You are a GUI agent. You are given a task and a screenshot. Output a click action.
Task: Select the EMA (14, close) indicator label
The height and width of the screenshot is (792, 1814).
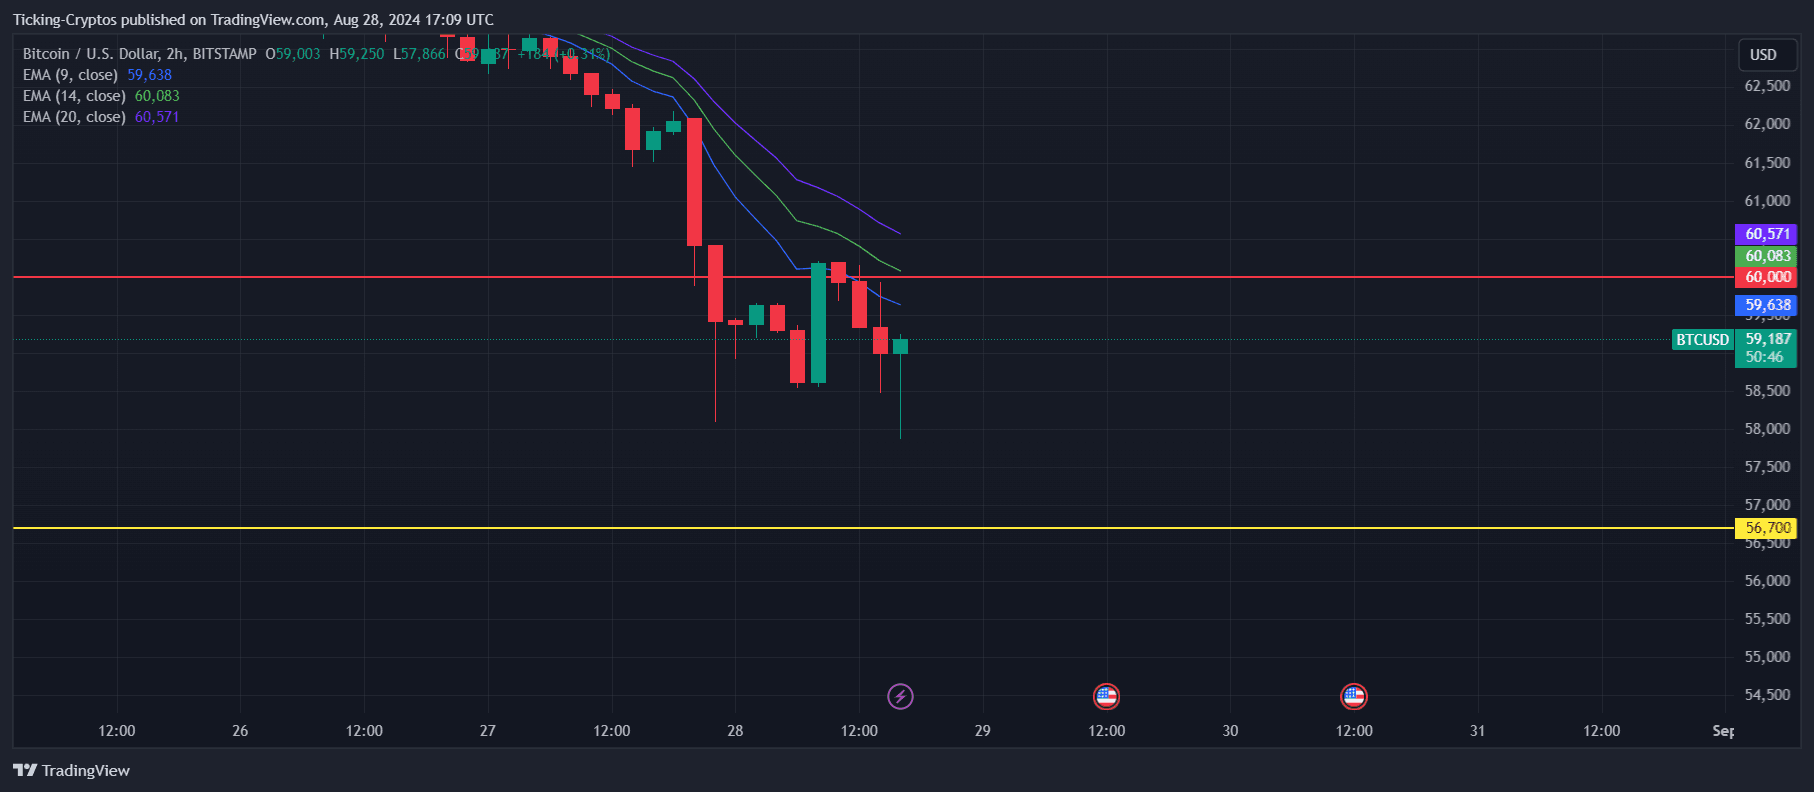74,96
